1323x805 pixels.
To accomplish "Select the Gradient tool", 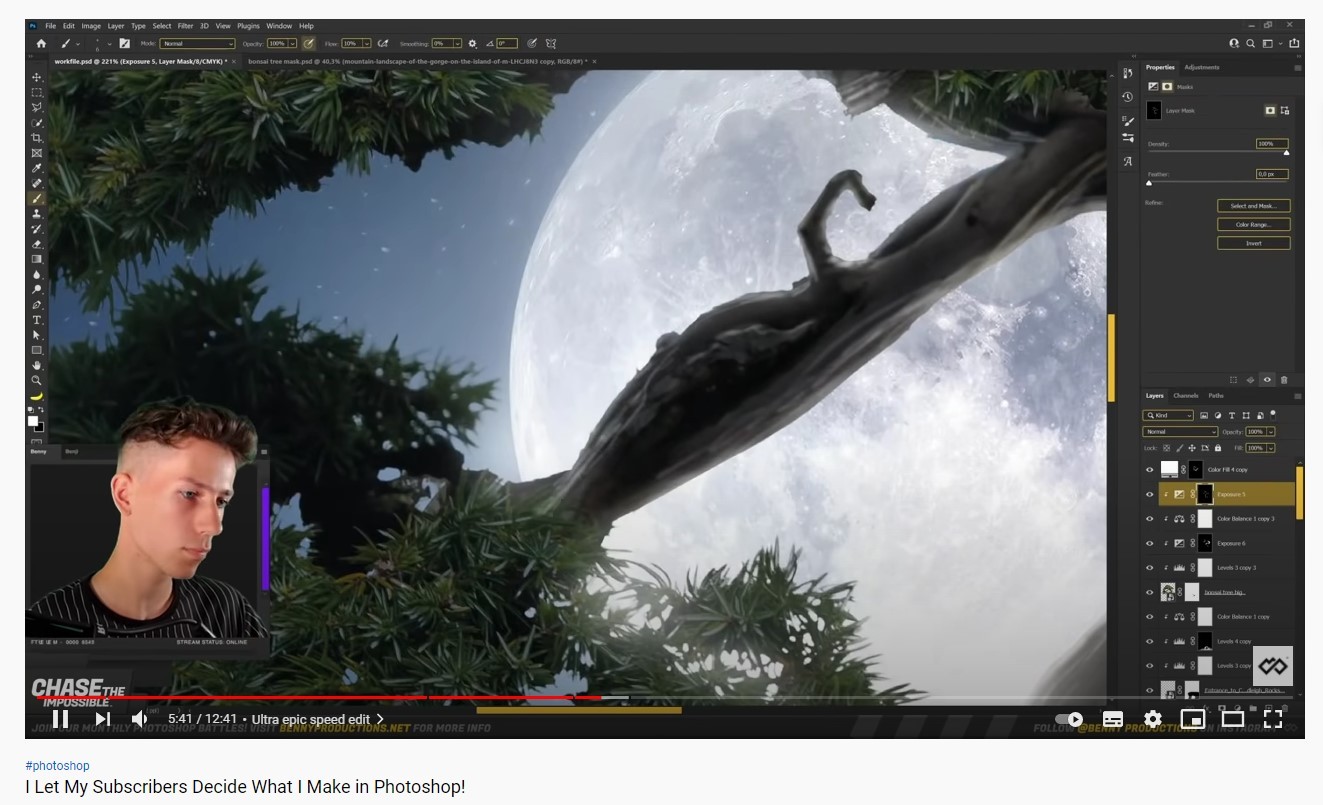I will point(37,259).
